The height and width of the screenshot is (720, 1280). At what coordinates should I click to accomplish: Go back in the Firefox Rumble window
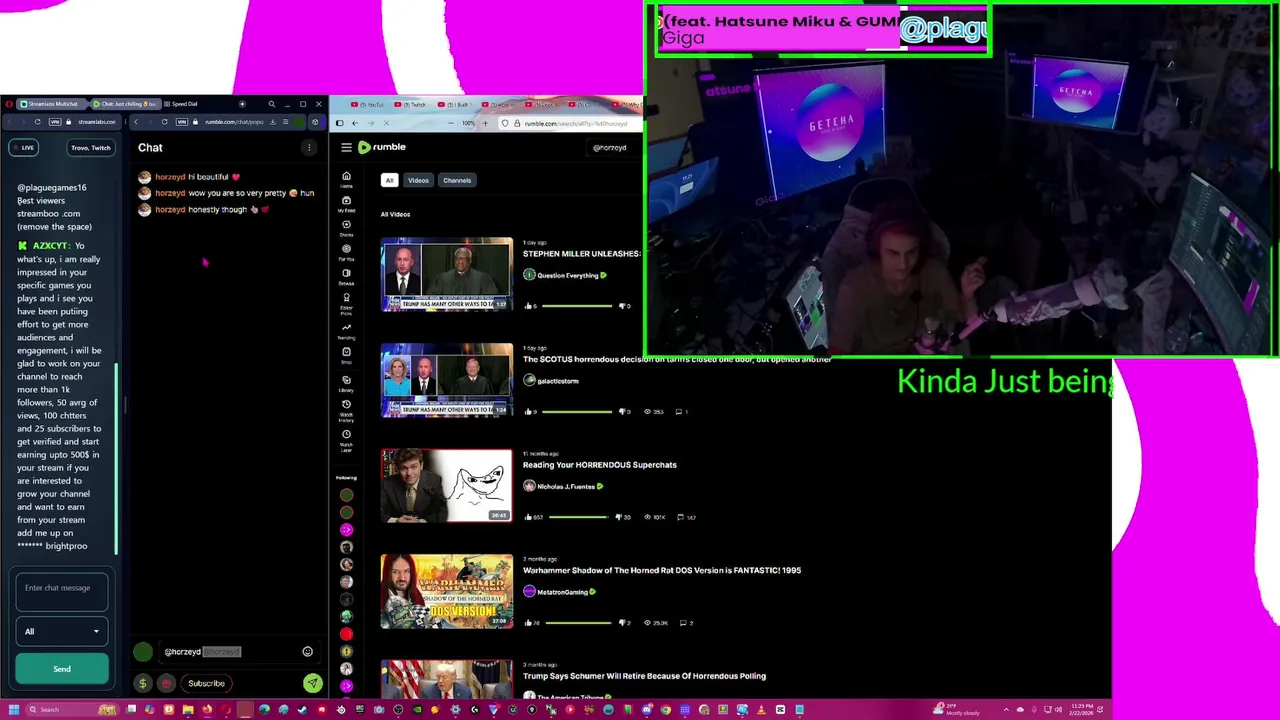pyautogui.click(x=354, y=123)
